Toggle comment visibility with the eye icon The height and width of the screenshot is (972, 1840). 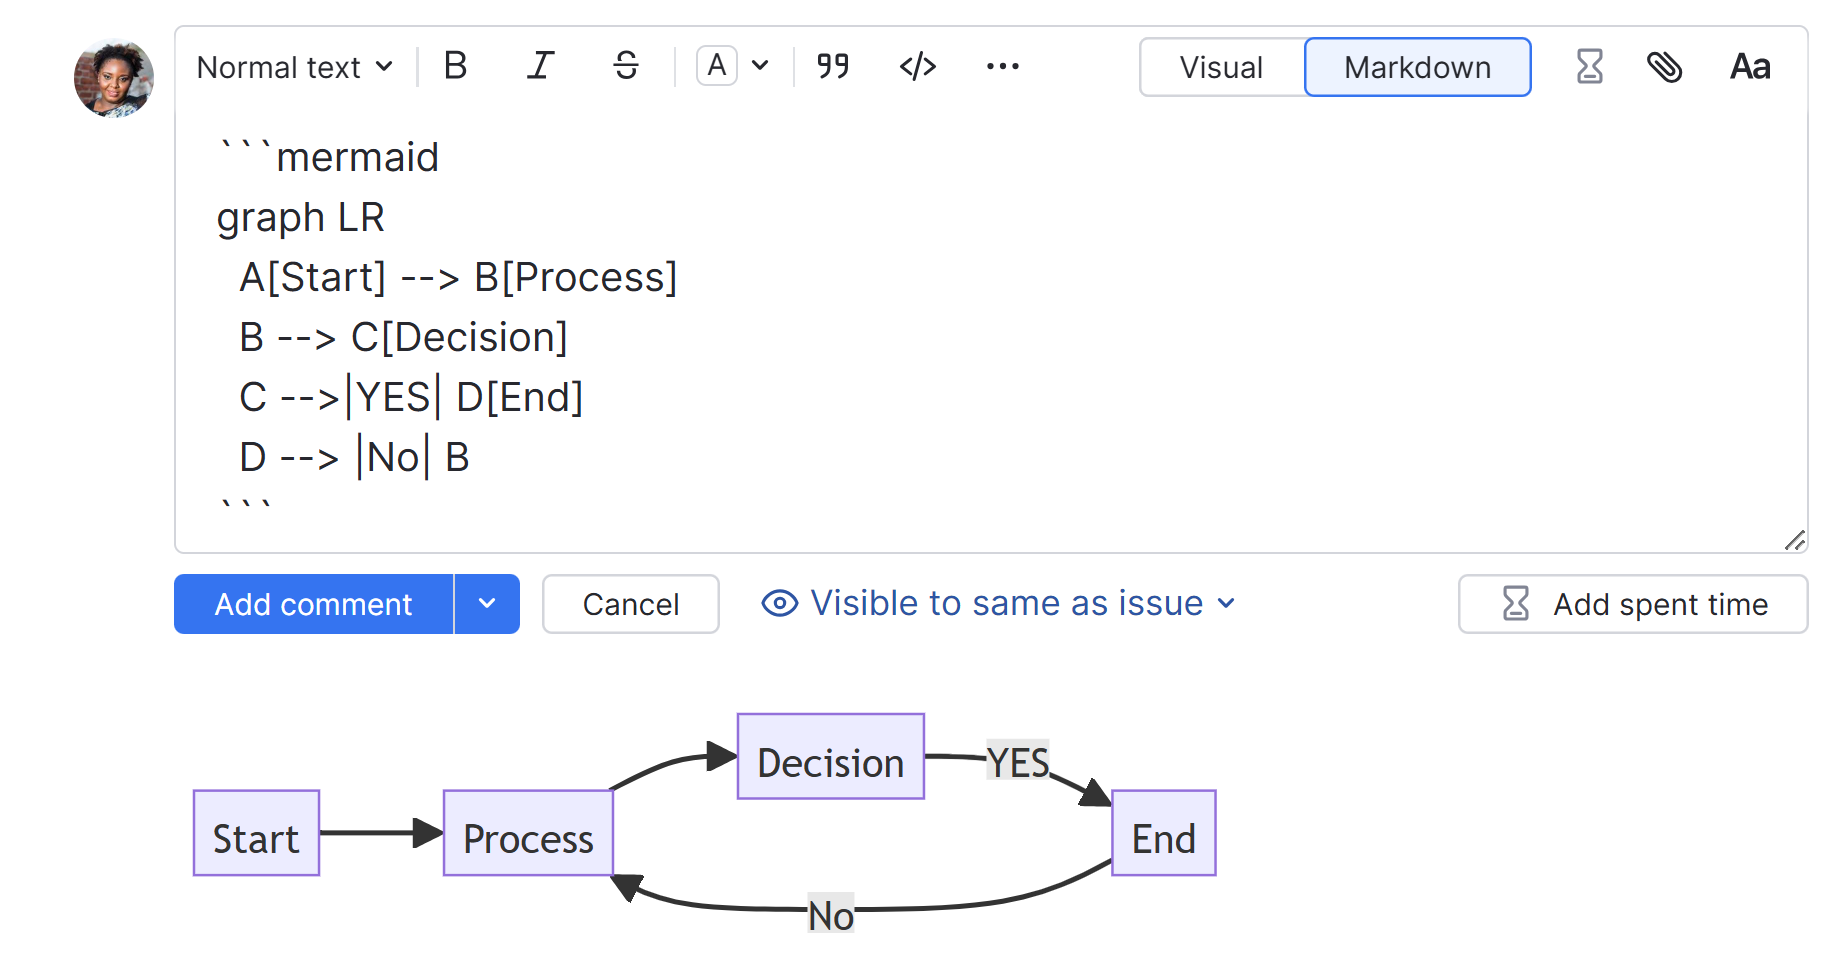coord(779,603)
